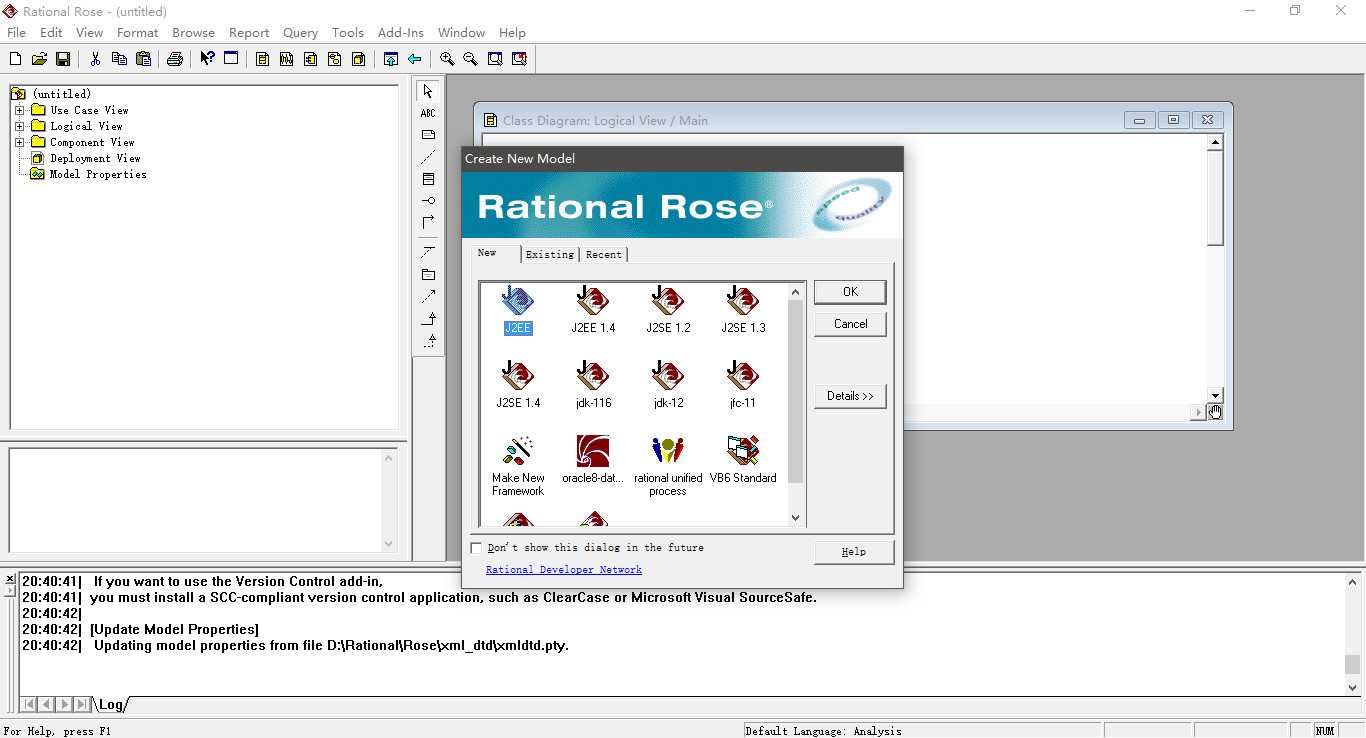The width and height of the screenshot is (1366, 738).
Task: Click the Zoom In magnifier icon
Action: click(447, 59)
